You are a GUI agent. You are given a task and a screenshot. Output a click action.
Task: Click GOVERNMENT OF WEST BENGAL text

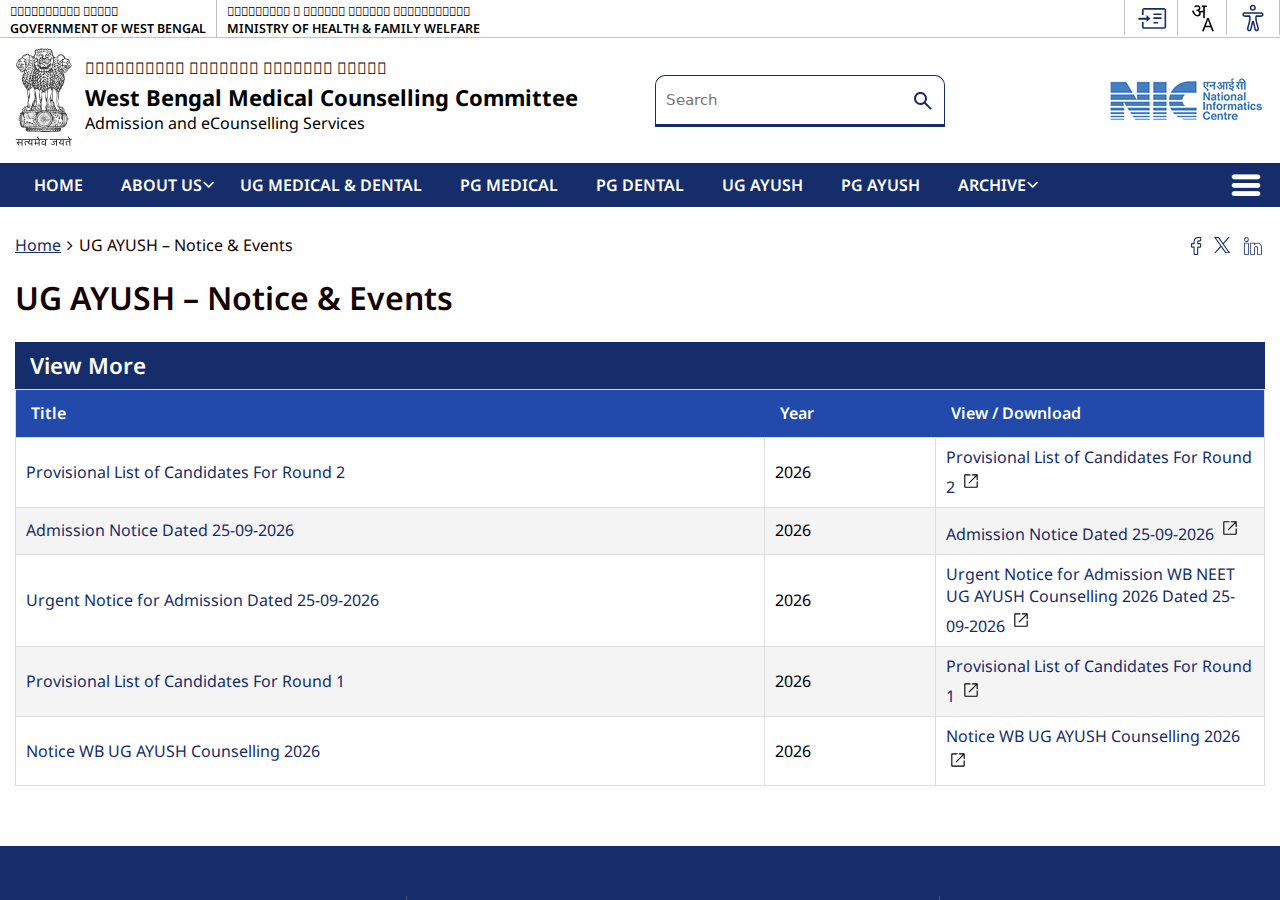click(108, 28)
